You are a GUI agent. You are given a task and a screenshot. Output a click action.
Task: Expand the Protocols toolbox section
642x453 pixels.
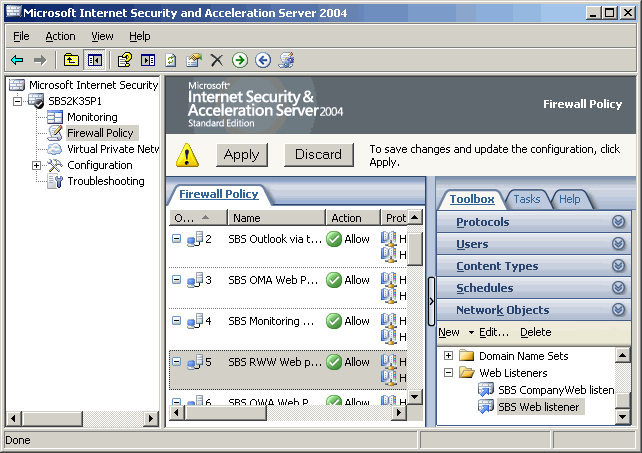[x=618, y=222]
